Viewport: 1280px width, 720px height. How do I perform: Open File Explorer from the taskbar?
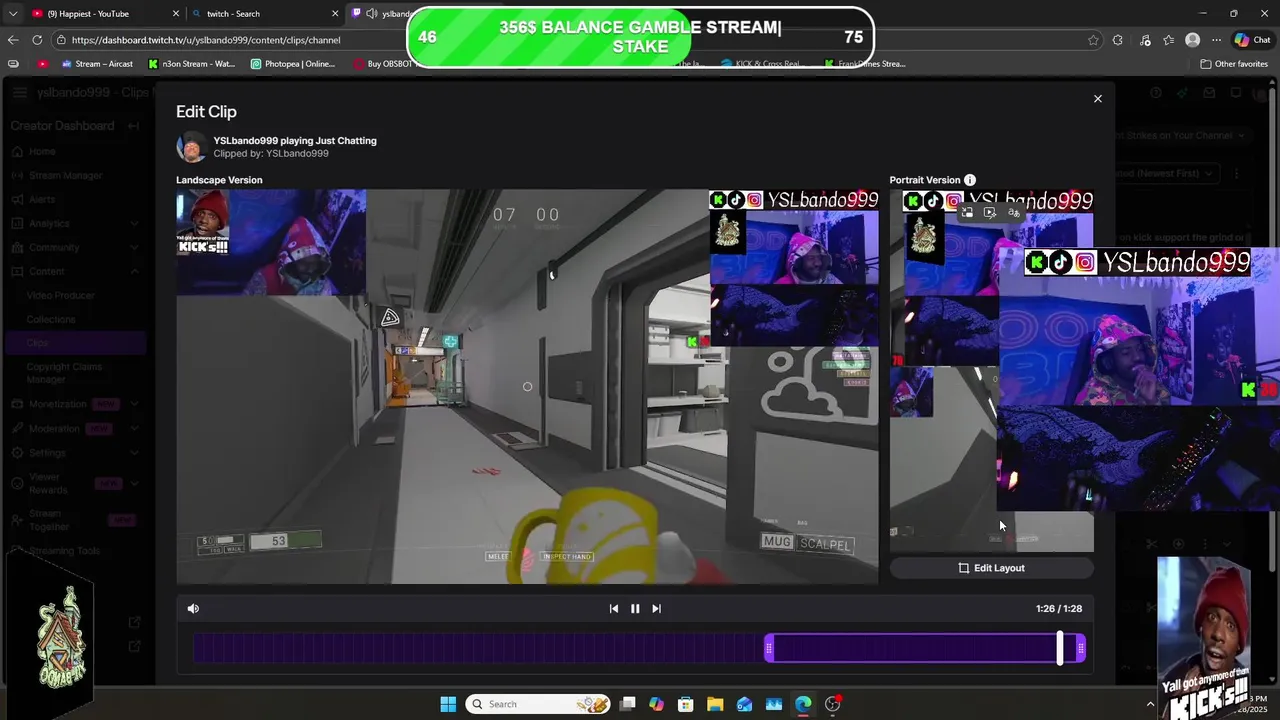[x=715, y=704]
